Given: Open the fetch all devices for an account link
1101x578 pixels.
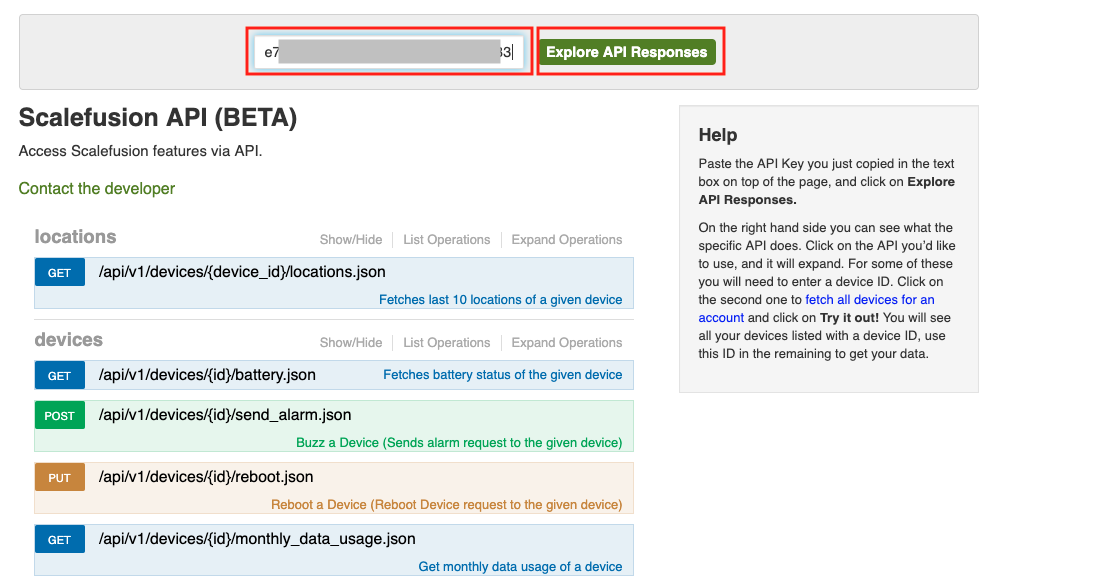Looking at the screenshot, I should 816,308.
